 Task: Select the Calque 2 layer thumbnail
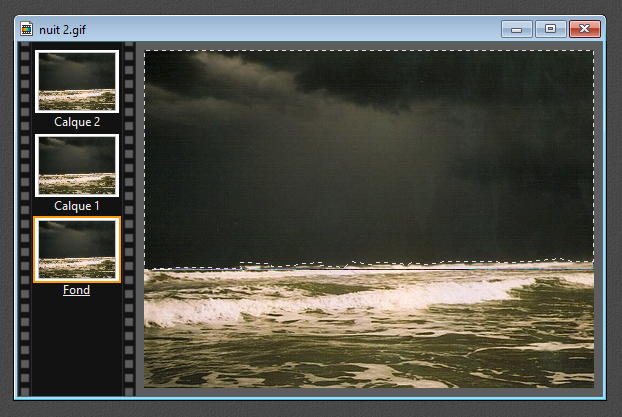77,81
